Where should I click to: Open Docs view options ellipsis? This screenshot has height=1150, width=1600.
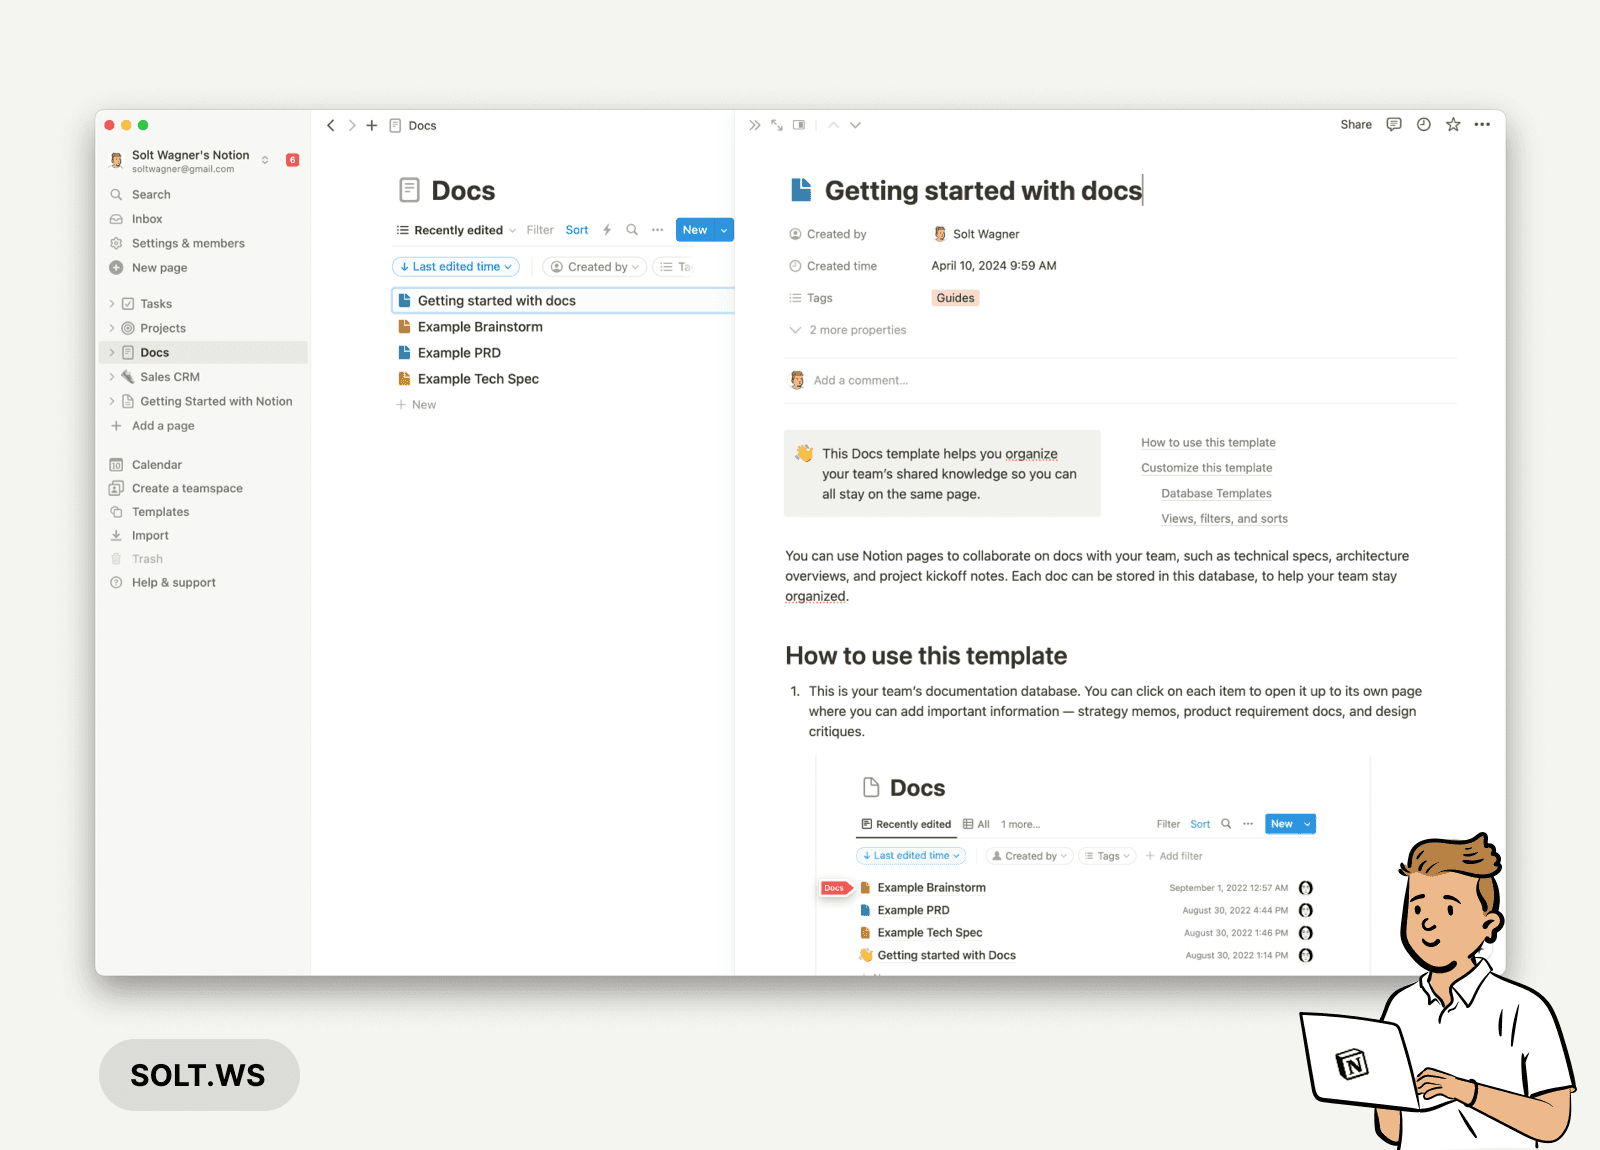coord(657,230)
